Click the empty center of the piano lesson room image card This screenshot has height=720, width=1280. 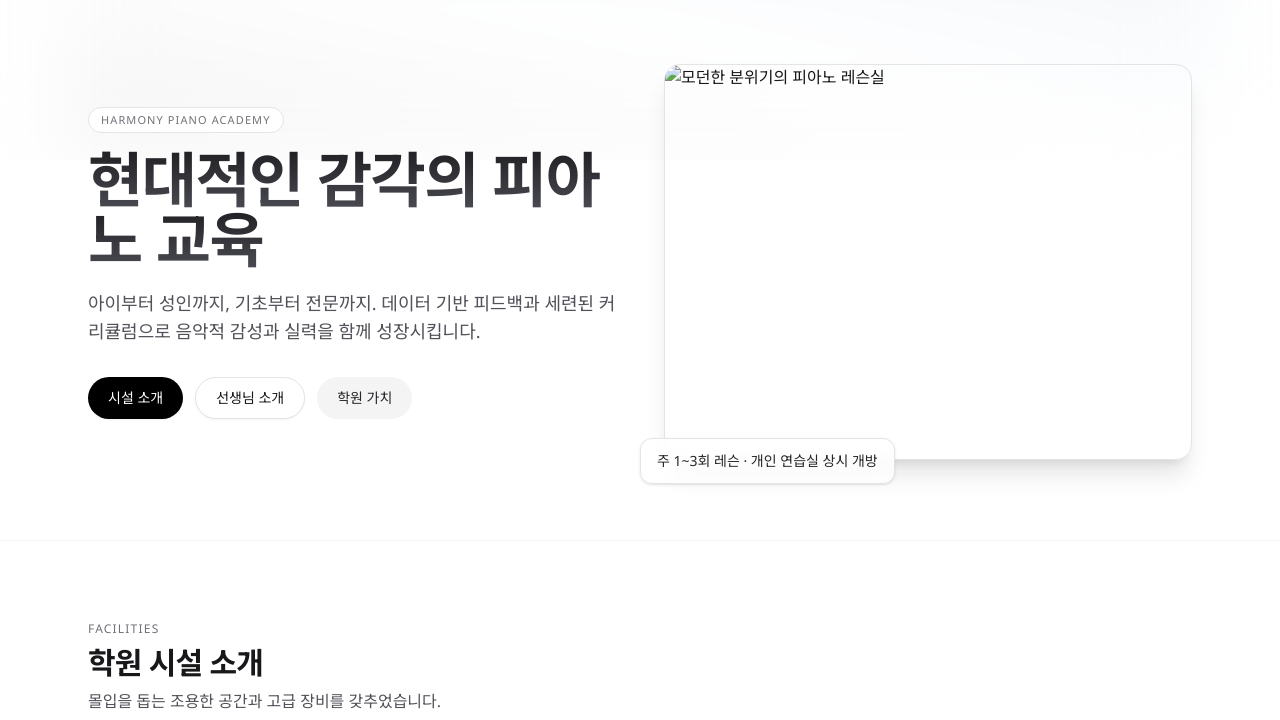927,262
